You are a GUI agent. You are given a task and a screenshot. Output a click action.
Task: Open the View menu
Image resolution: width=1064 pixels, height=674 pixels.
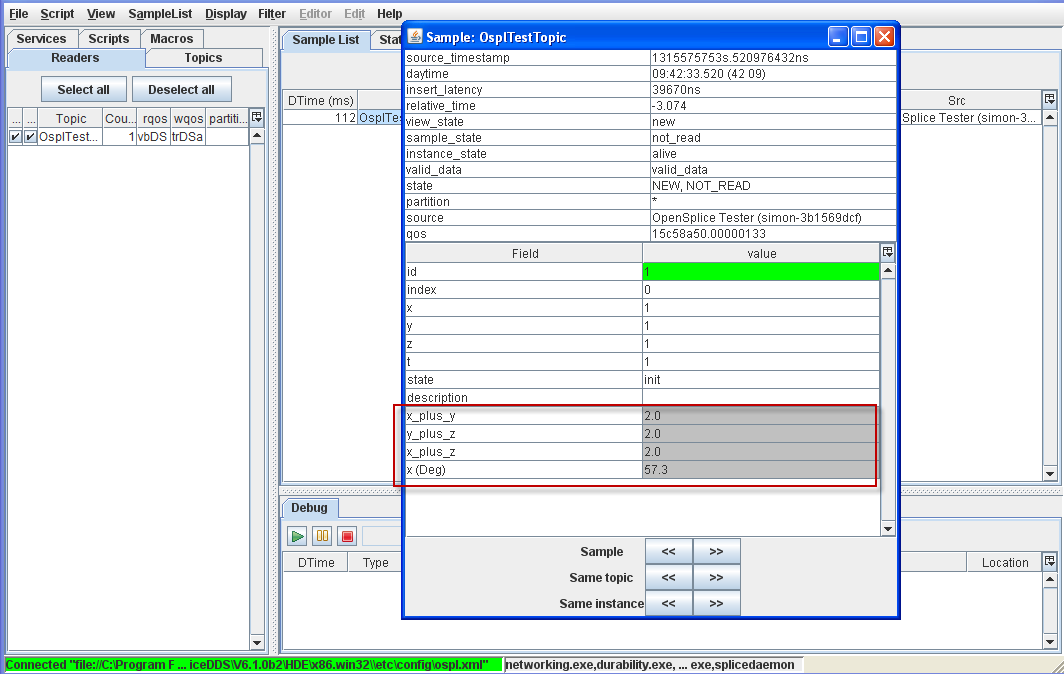tap(100, 14)
